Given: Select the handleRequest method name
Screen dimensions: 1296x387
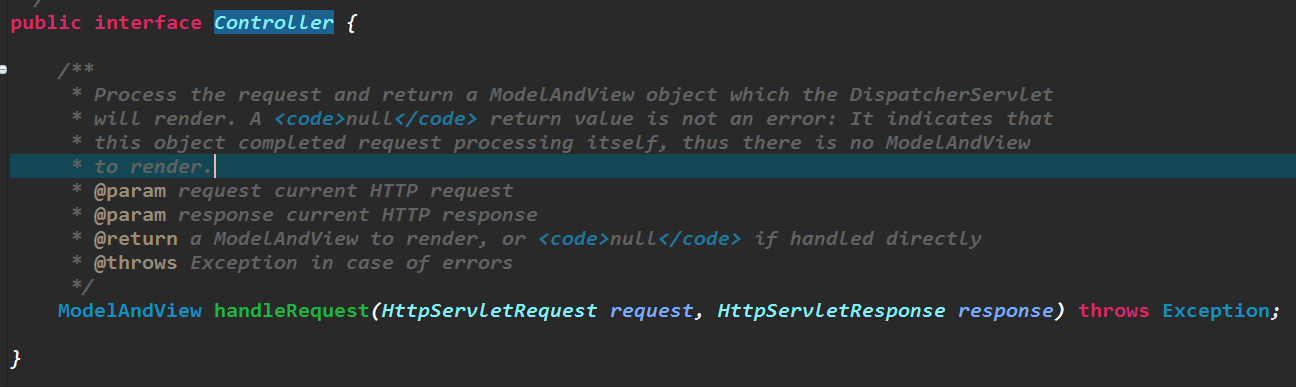Looking at the screenshot, I should point(292,311).
